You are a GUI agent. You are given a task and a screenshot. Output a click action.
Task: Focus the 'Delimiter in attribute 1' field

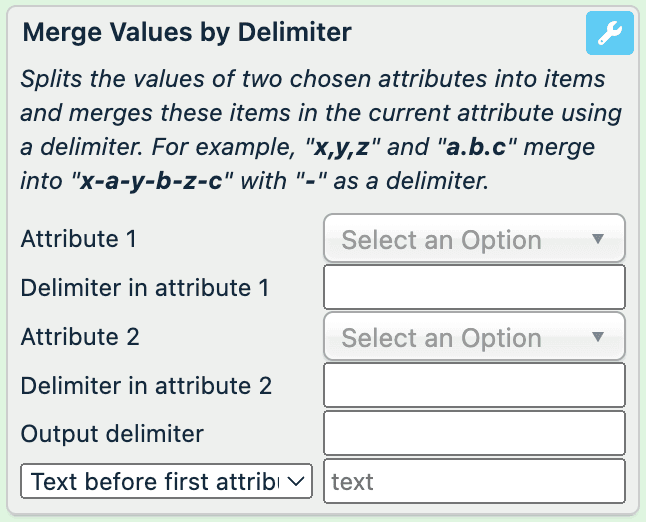474,288
